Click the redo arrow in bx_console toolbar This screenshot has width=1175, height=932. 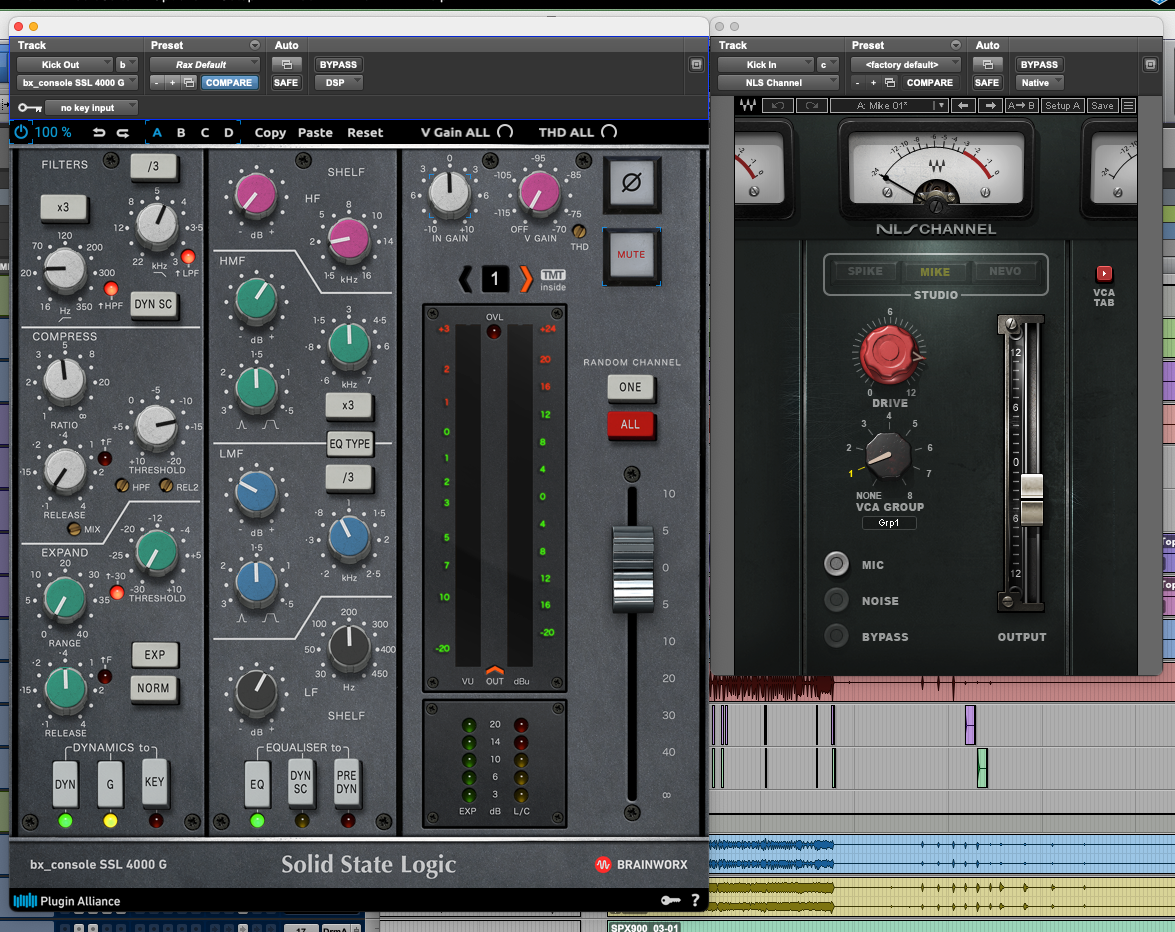[123, 133]
